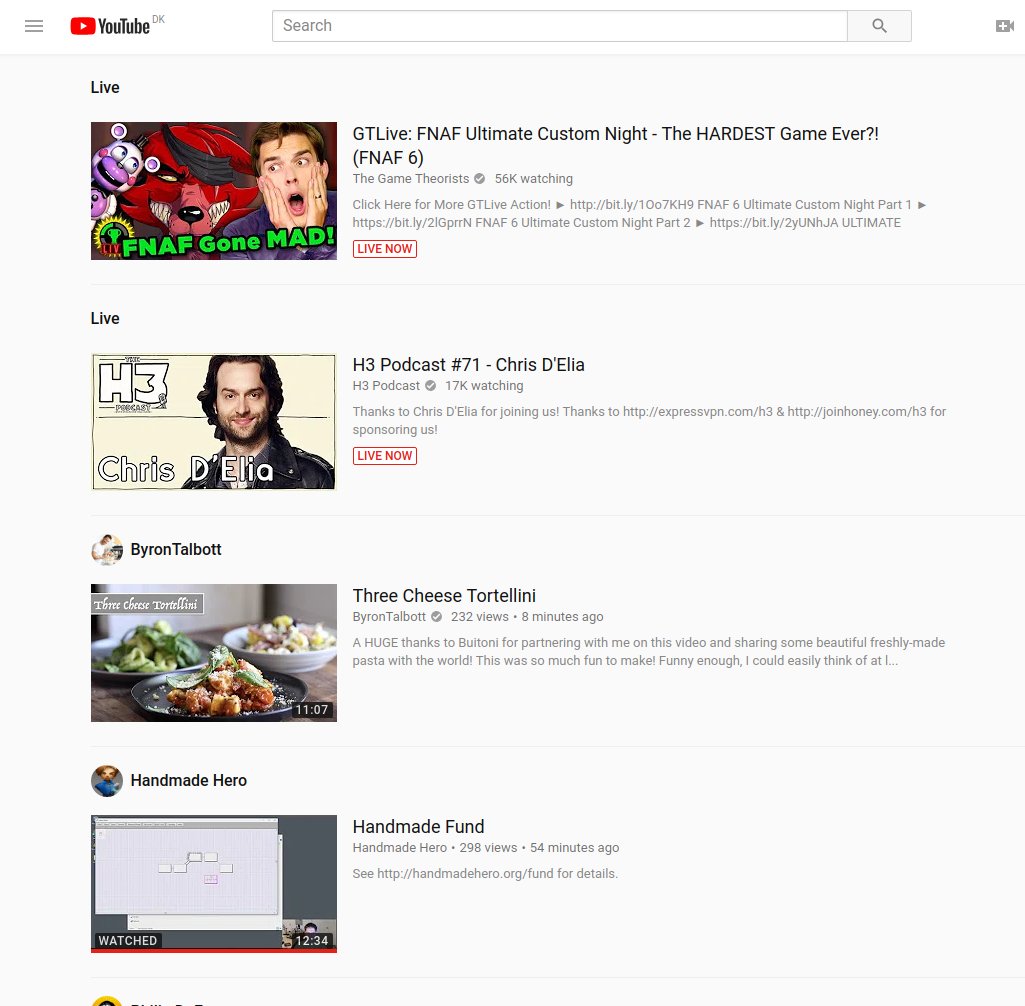Image resolution: width=1025 pixels, height=1006 pixels.
Task: Click LIVE NOW badge under GTLive video
Action: click(x=384, y=249)
